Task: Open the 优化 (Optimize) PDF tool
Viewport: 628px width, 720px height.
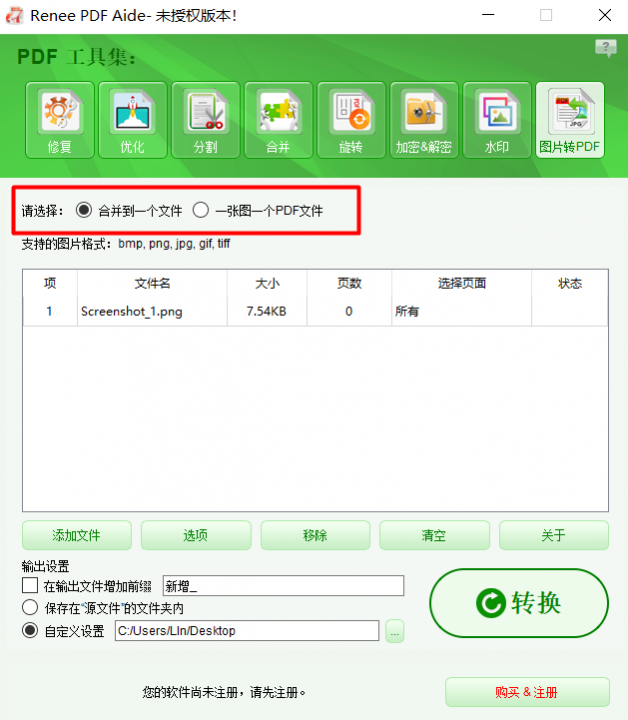Action: pos(133,120)
